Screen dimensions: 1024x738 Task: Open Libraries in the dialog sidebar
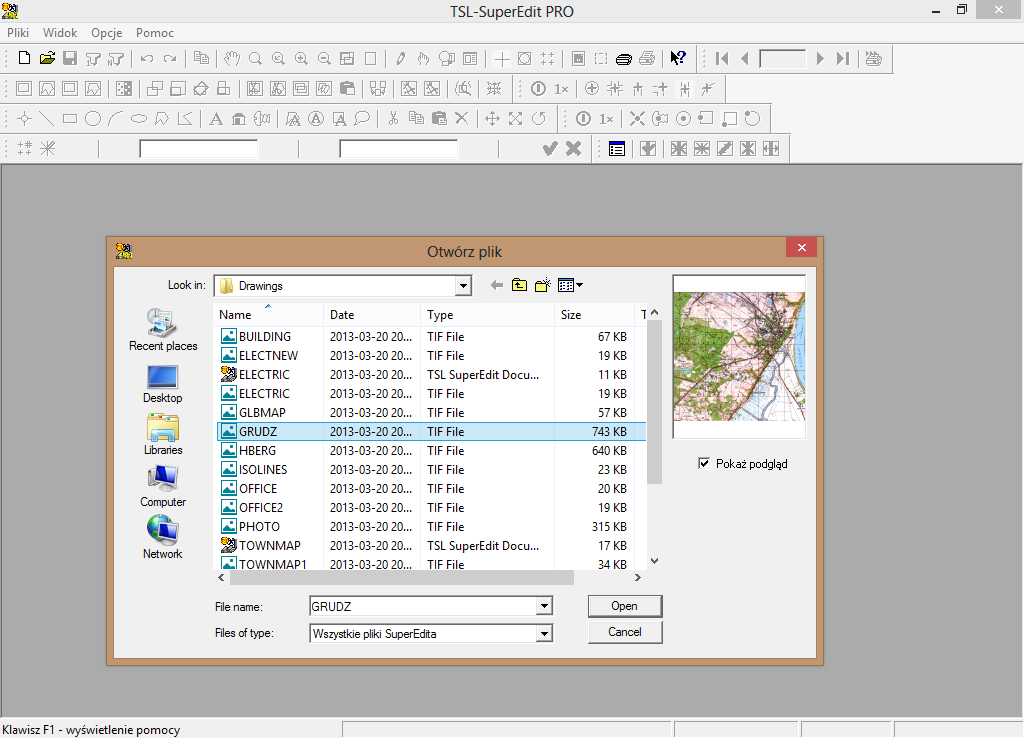coord(163,435)
